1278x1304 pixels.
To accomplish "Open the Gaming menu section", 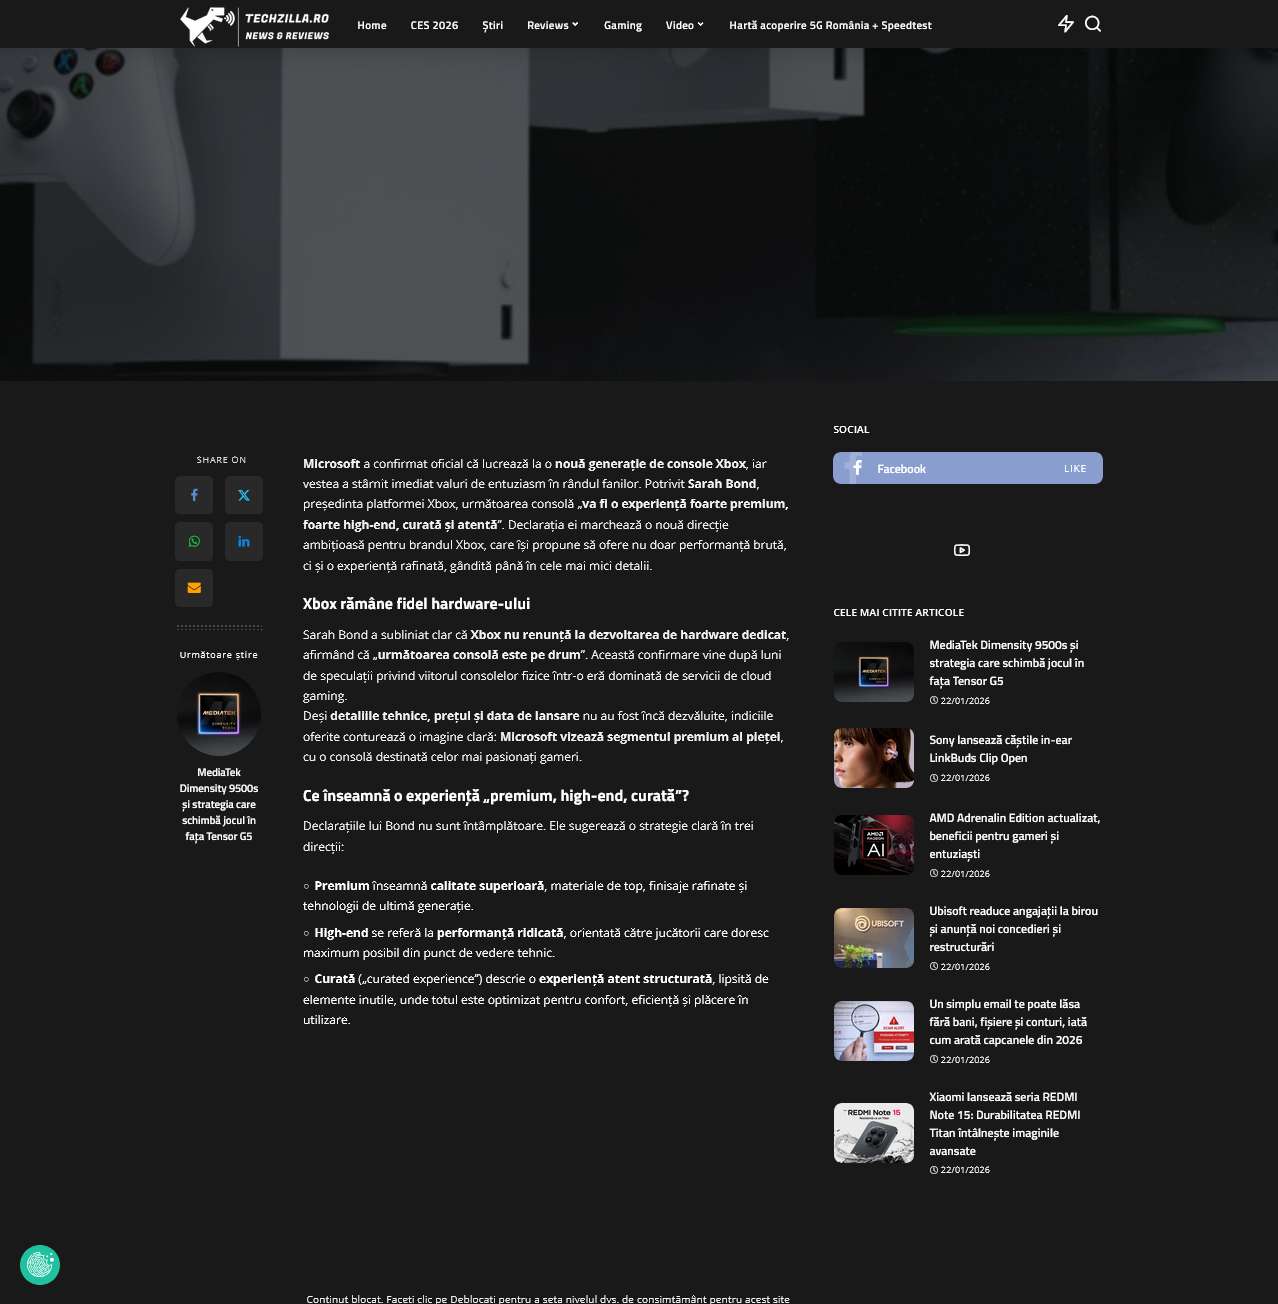I will coord(623,25).
